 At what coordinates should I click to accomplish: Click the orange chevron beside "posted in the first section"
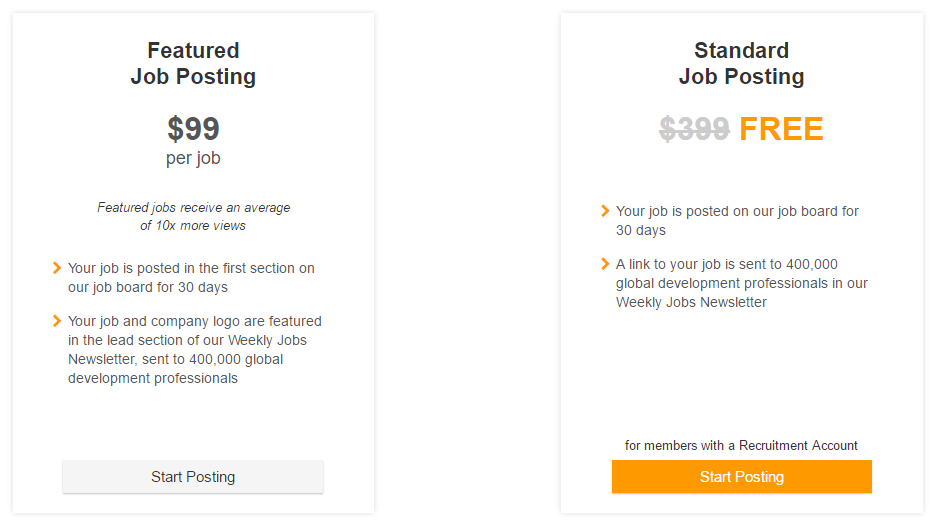click(57, 268)
